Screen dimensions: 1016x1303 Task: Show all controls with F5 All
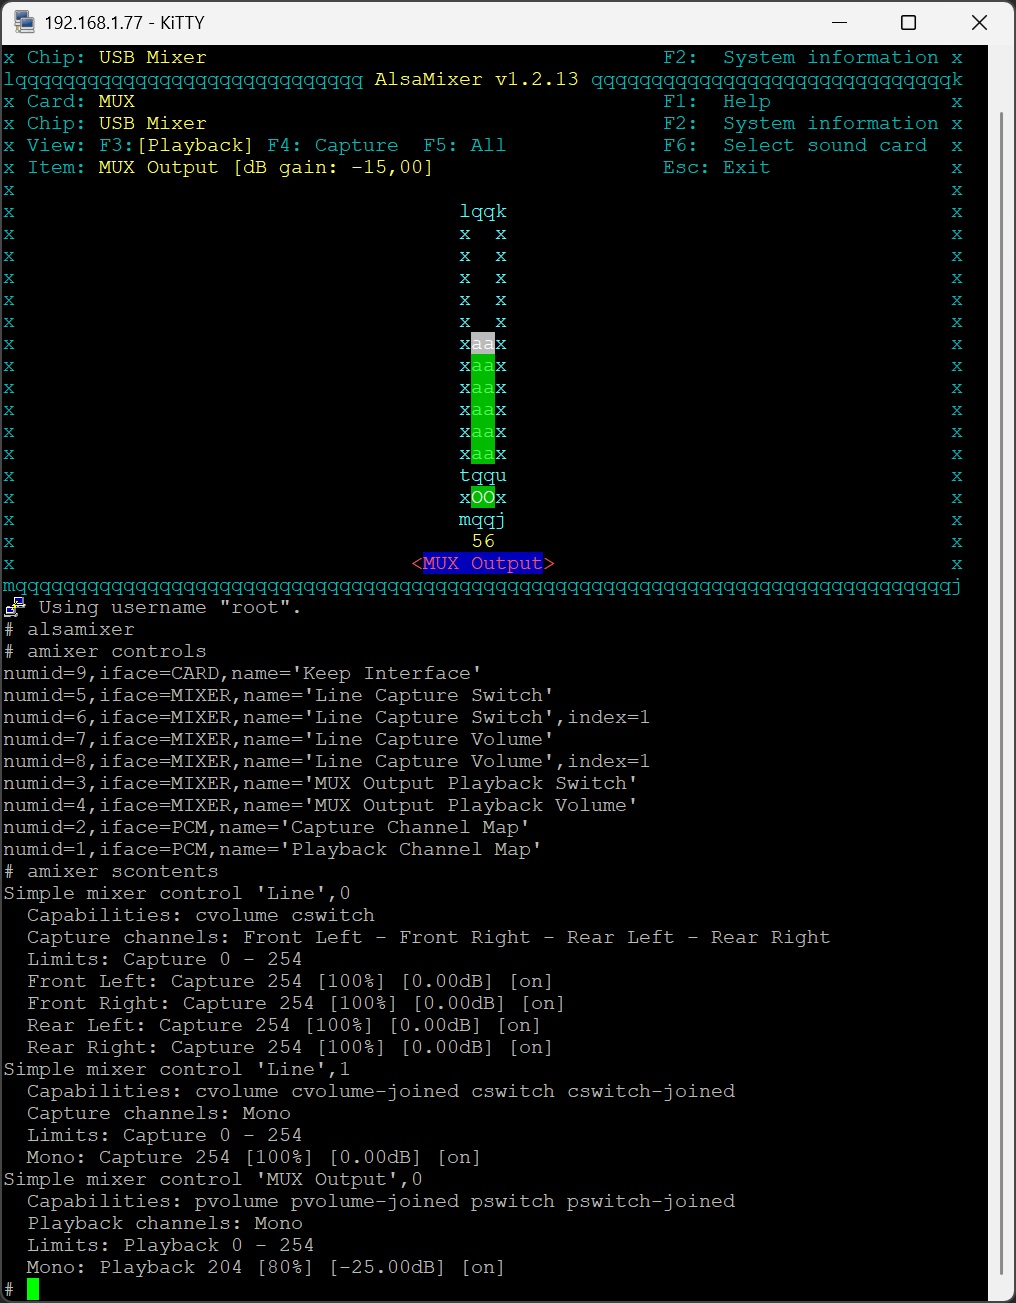click(464, 145)
